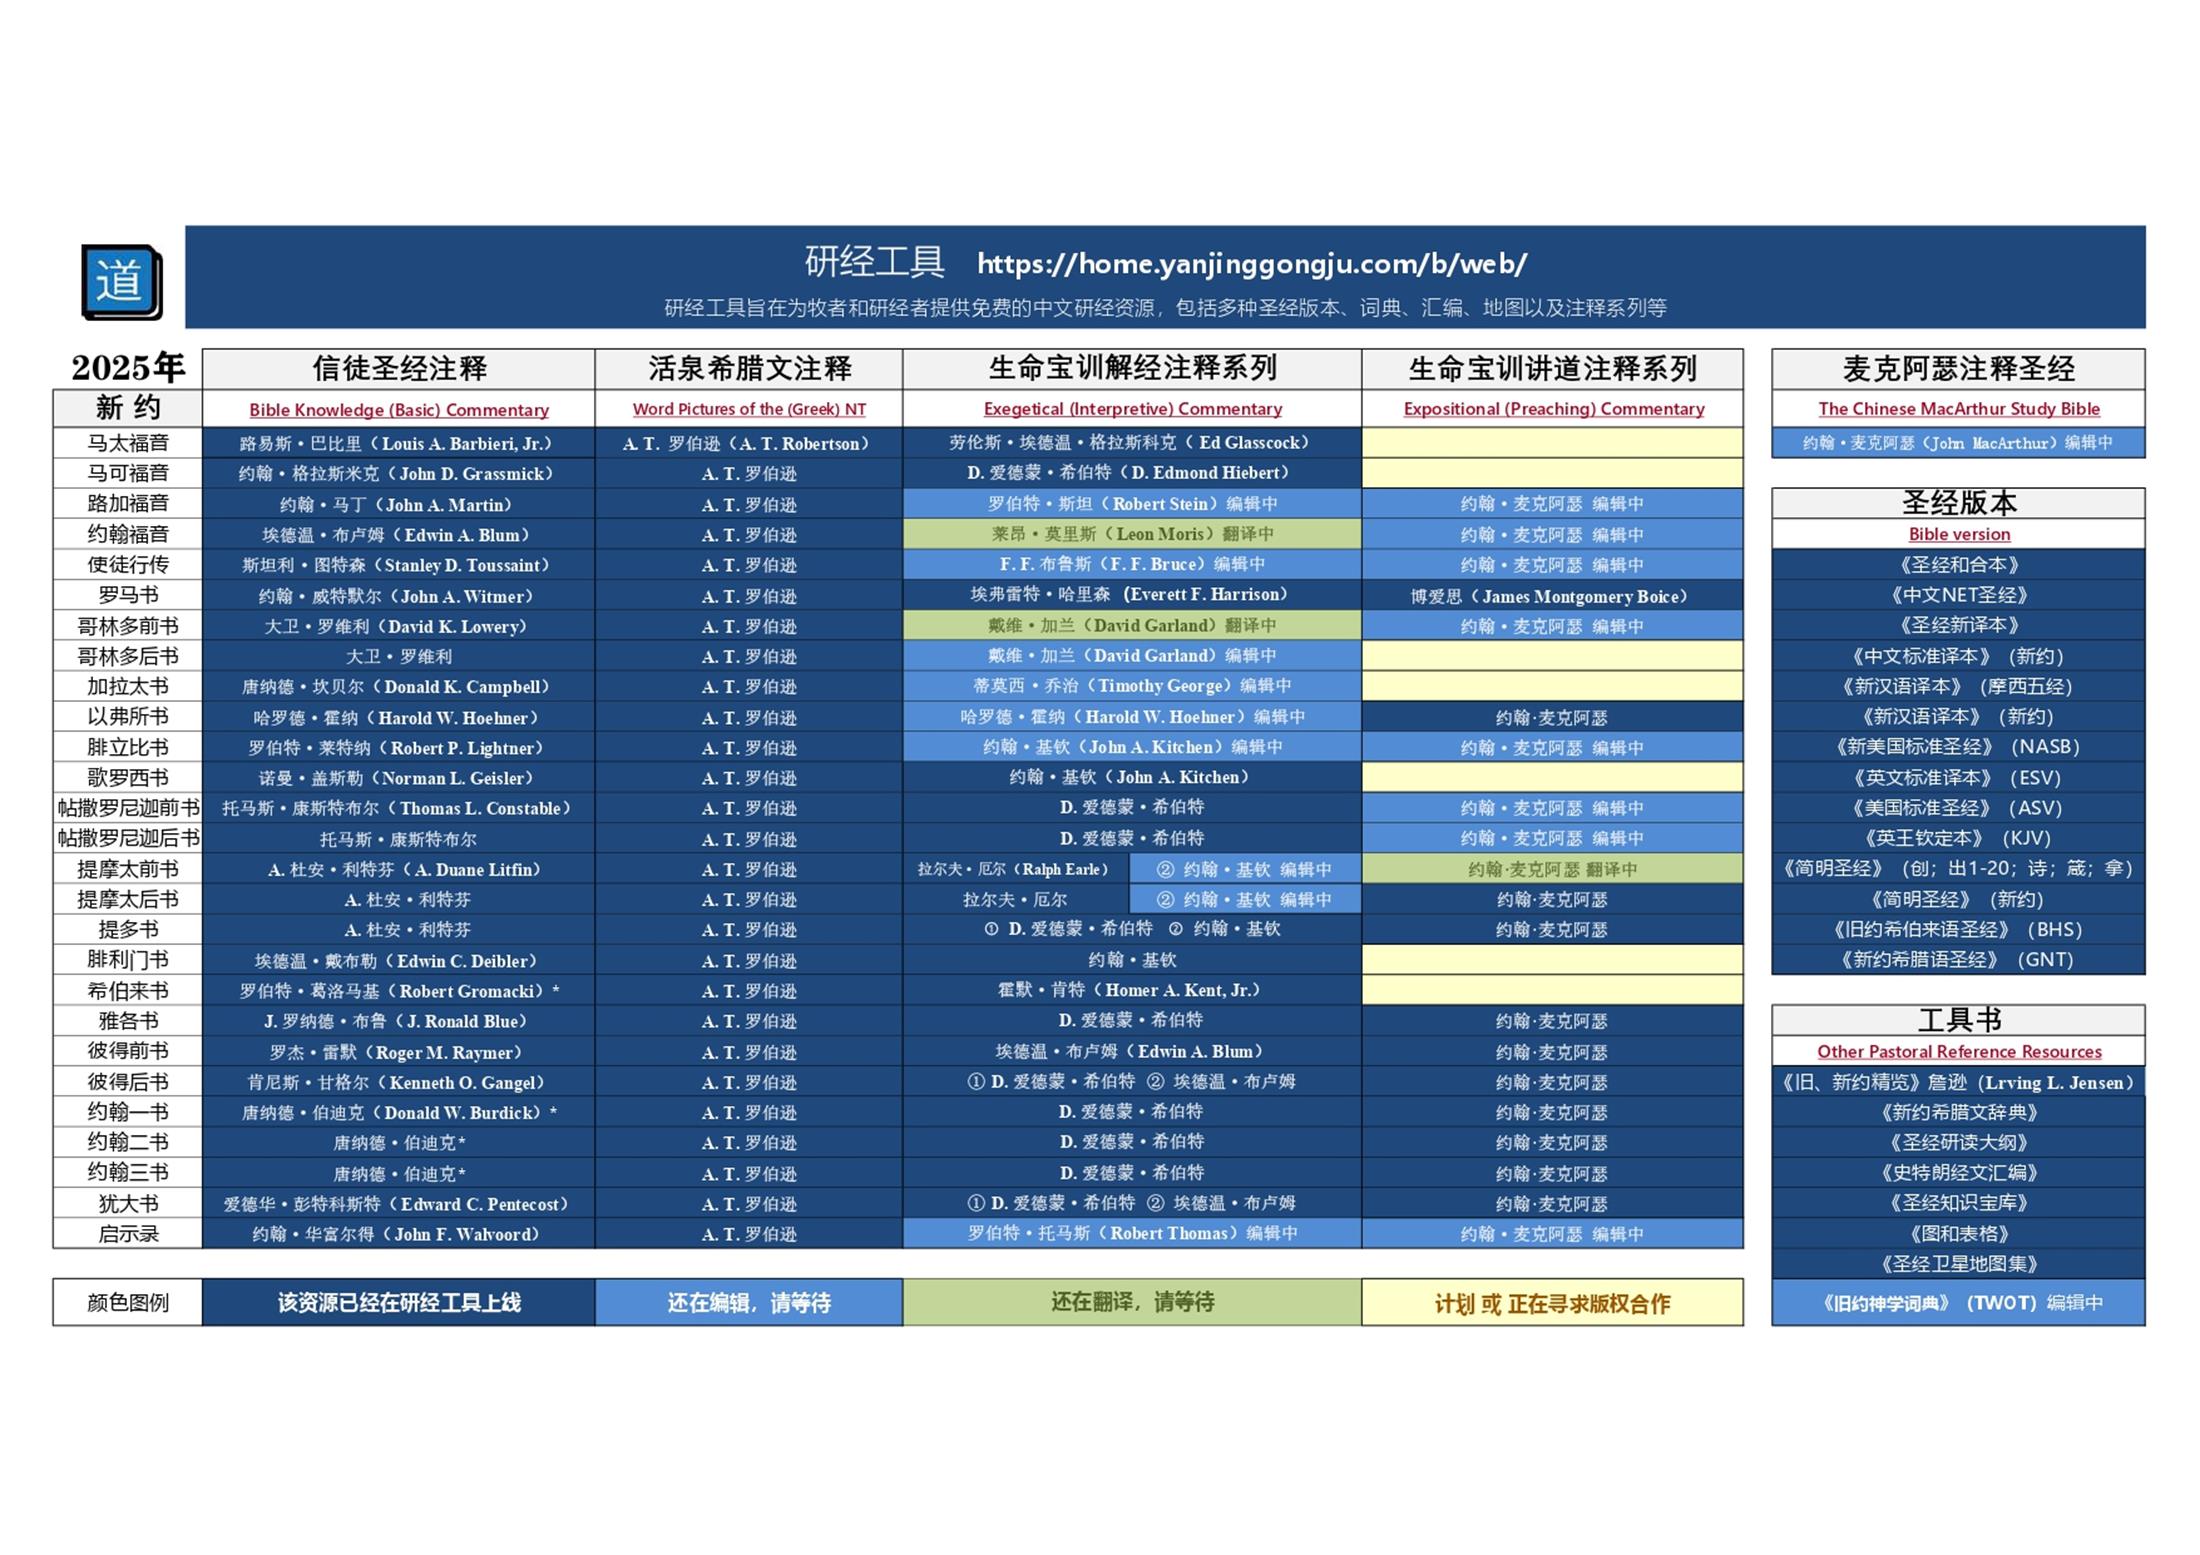Click Exegetical (Interpretive) Commentary link

coord(1132,409)
